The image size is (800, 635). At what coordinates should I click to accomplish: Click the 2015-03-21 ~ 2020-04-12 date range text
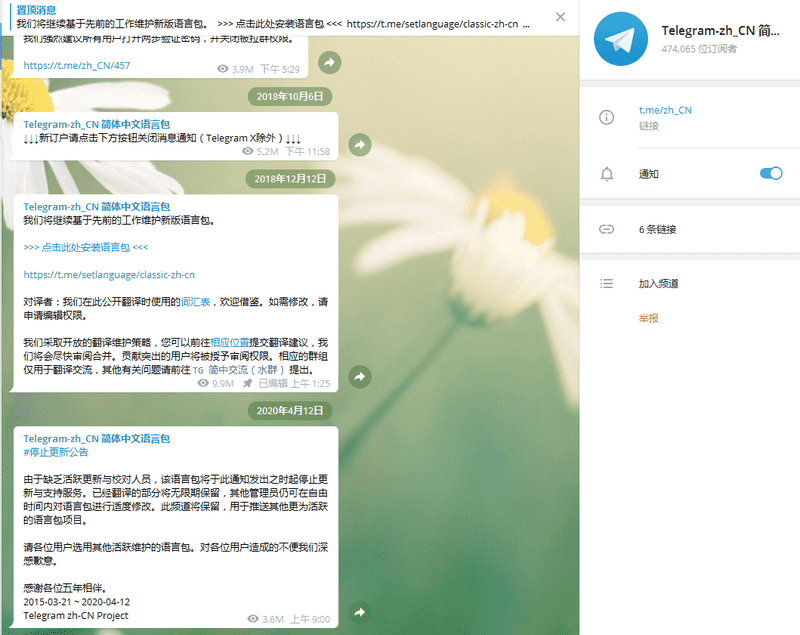pyautogui.click(x=77, y=602)
